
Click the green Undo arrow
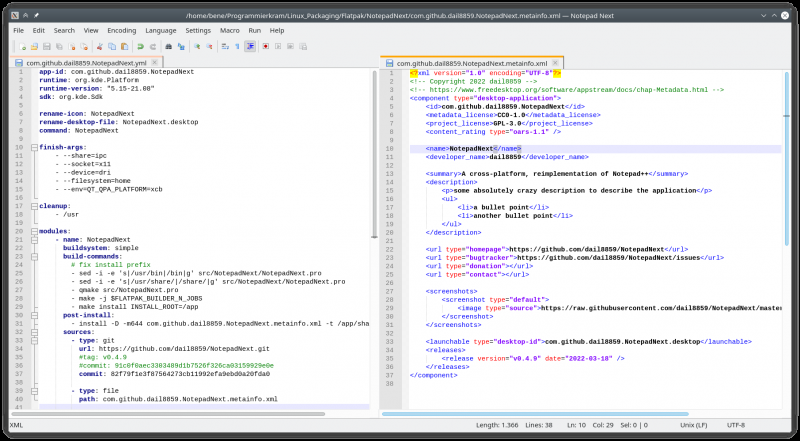[140, 46]
